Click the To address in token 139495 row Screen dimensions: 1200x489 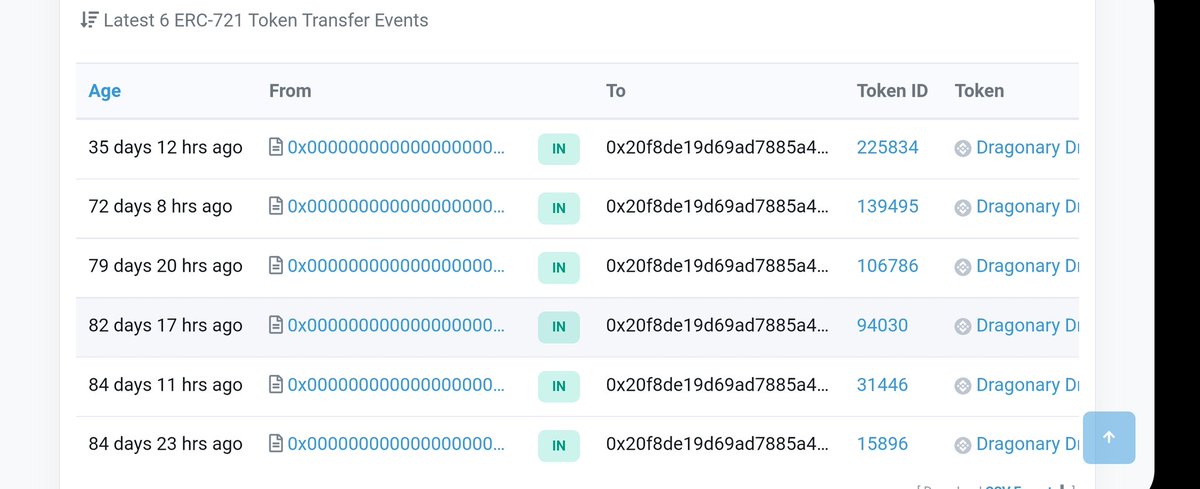click(x=717, y=207)
